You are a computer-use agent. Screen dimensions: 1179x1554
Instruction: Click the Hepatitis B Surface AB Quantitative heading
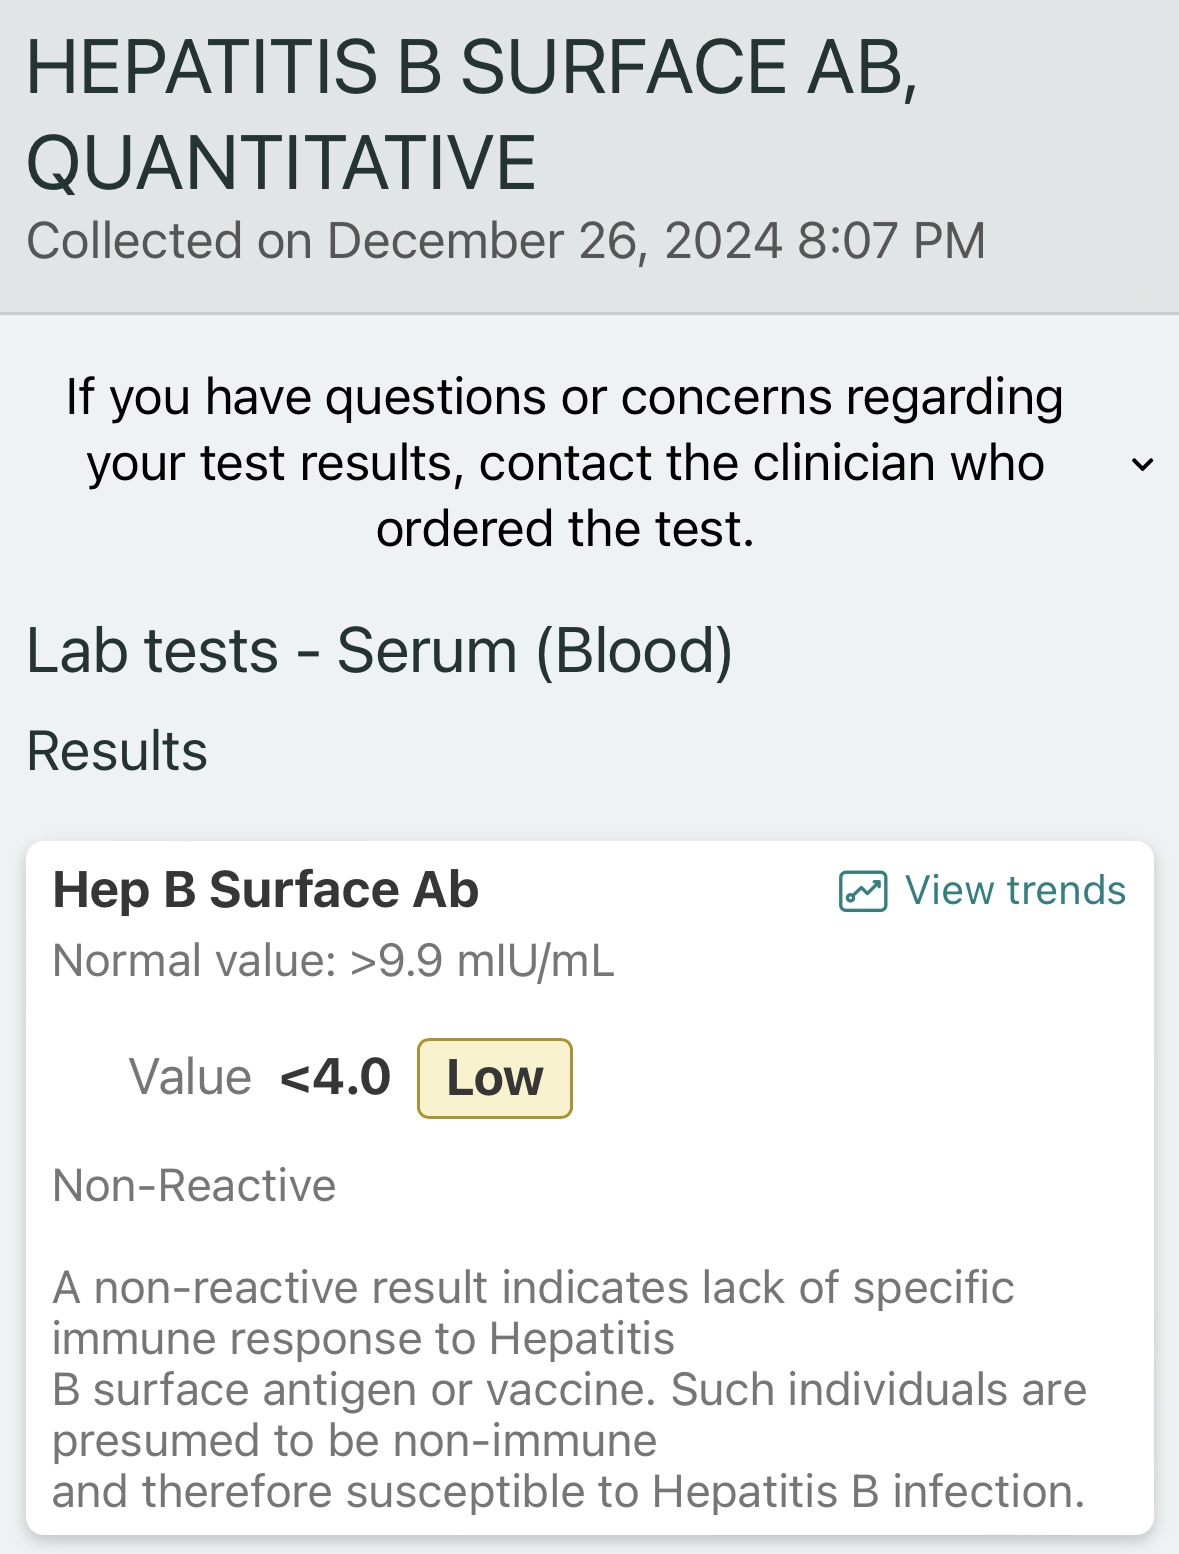click(x=471, y=115)
